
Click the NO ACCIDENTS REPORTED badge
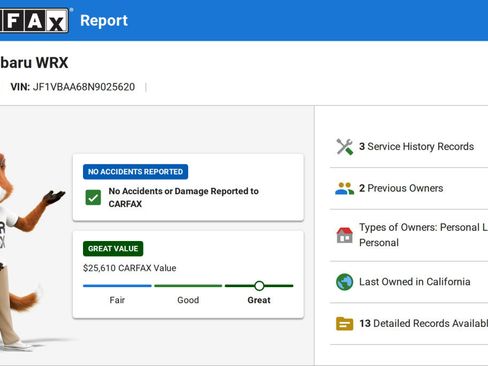pyautogui.click(x=135, y=172)
